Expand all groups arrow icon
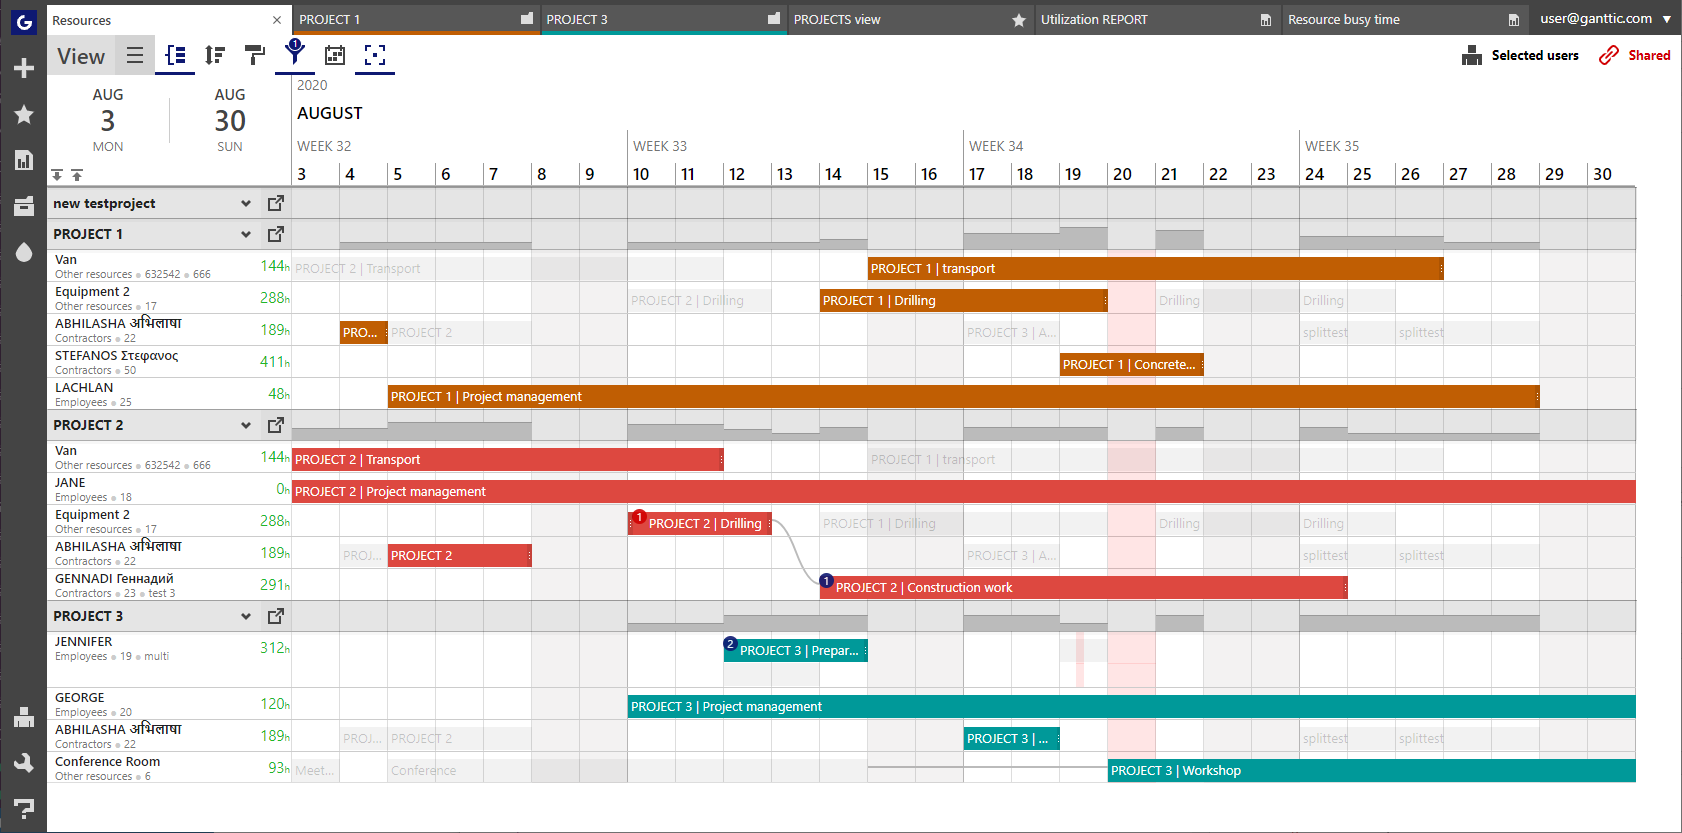Viewport: 1682px width, 833px height. (58, 175)
